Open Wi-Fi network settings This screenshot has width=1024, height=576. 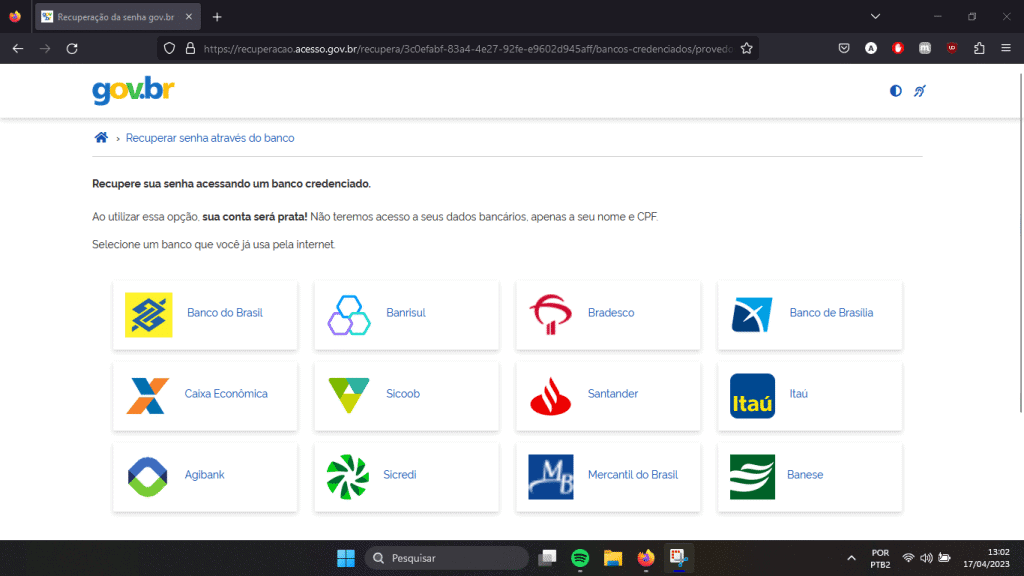click(x=908, y=558)
